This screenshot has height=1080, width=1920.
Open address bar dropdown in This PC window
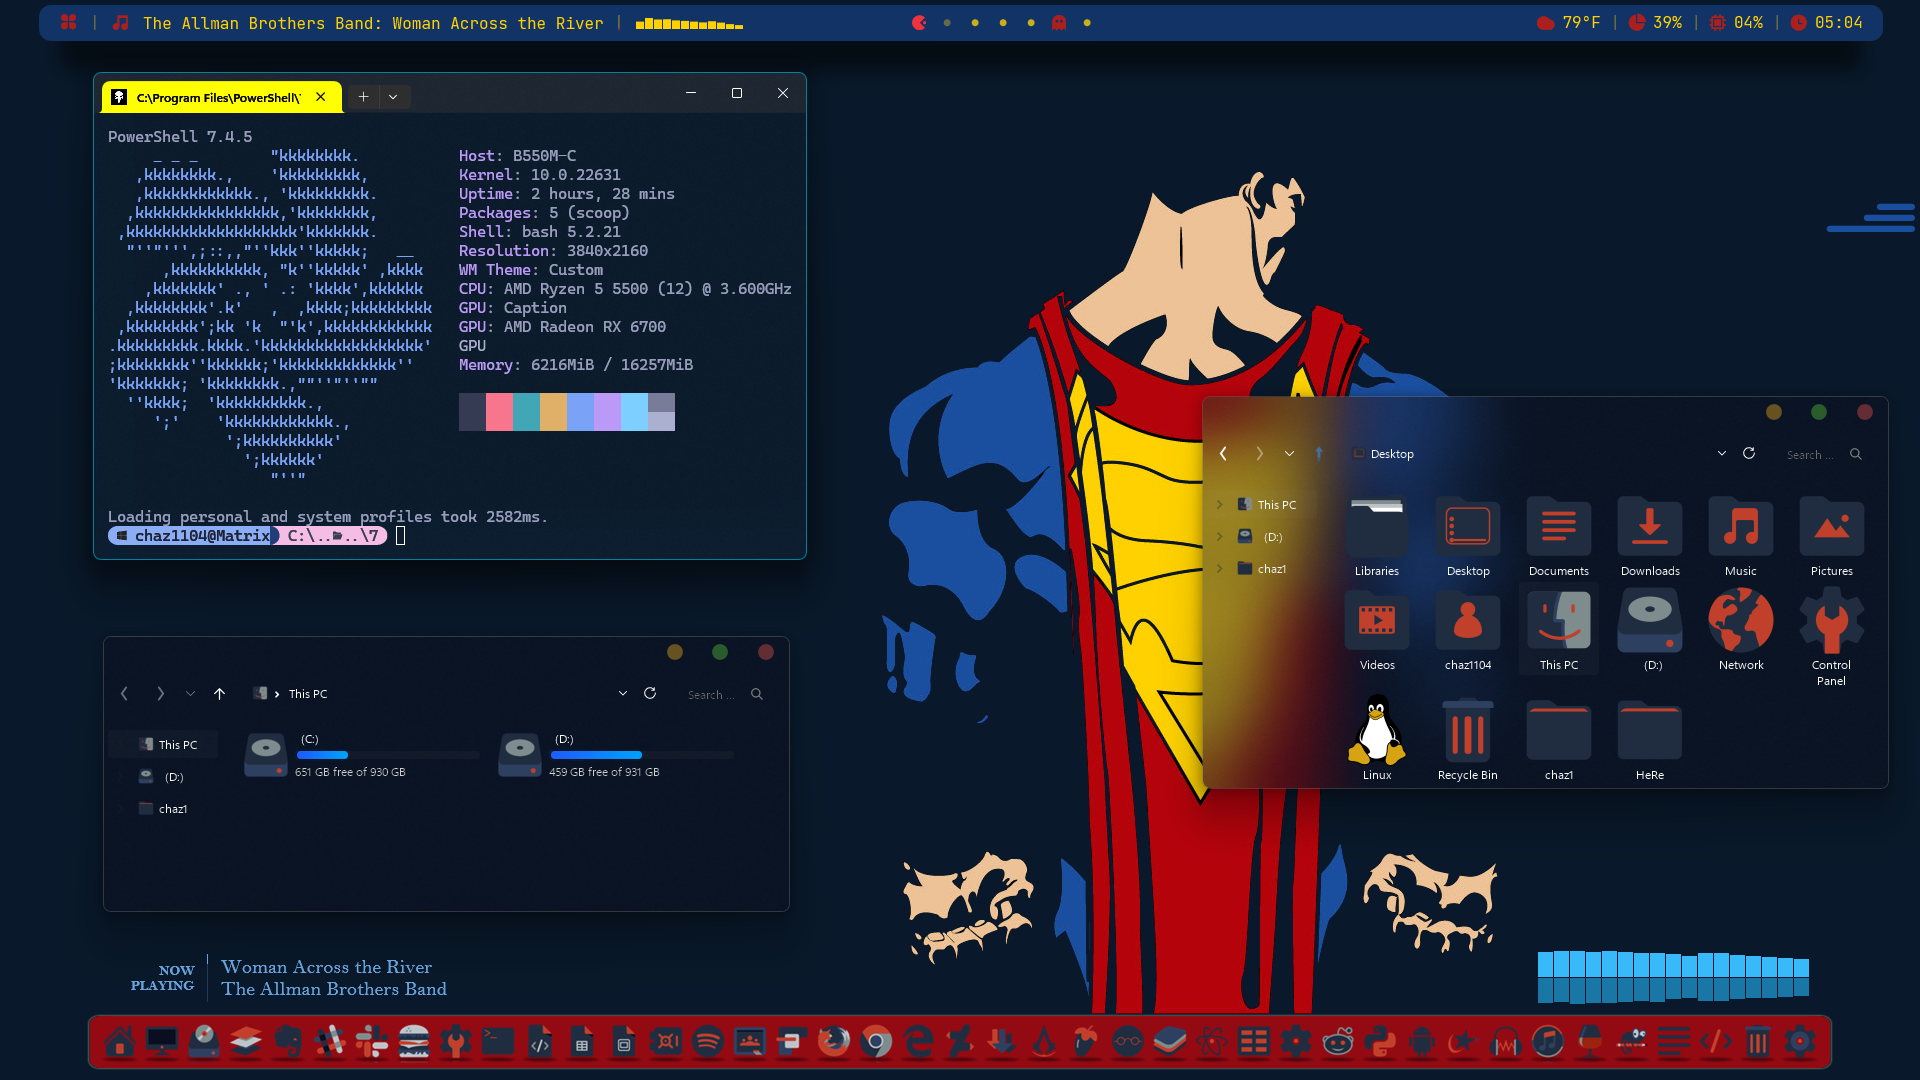[623, 694]
